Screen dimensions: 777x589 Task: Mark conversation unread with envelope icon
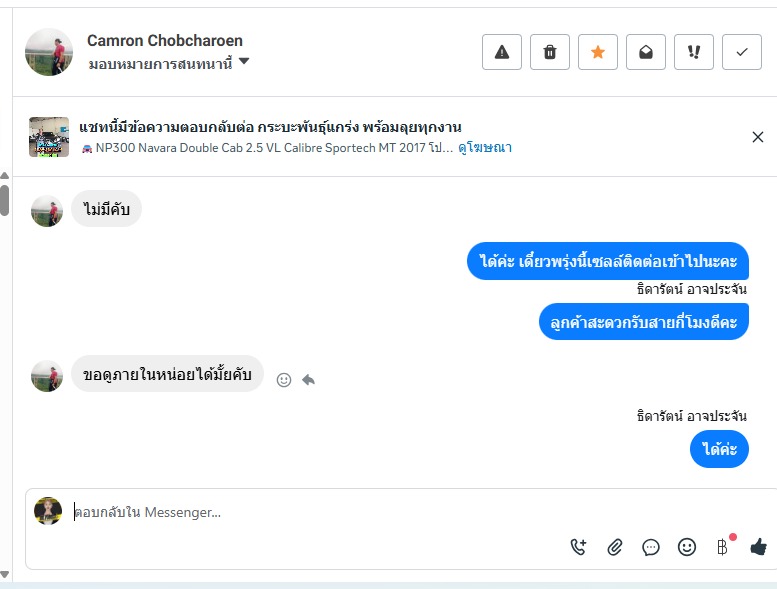coord(646,52)
